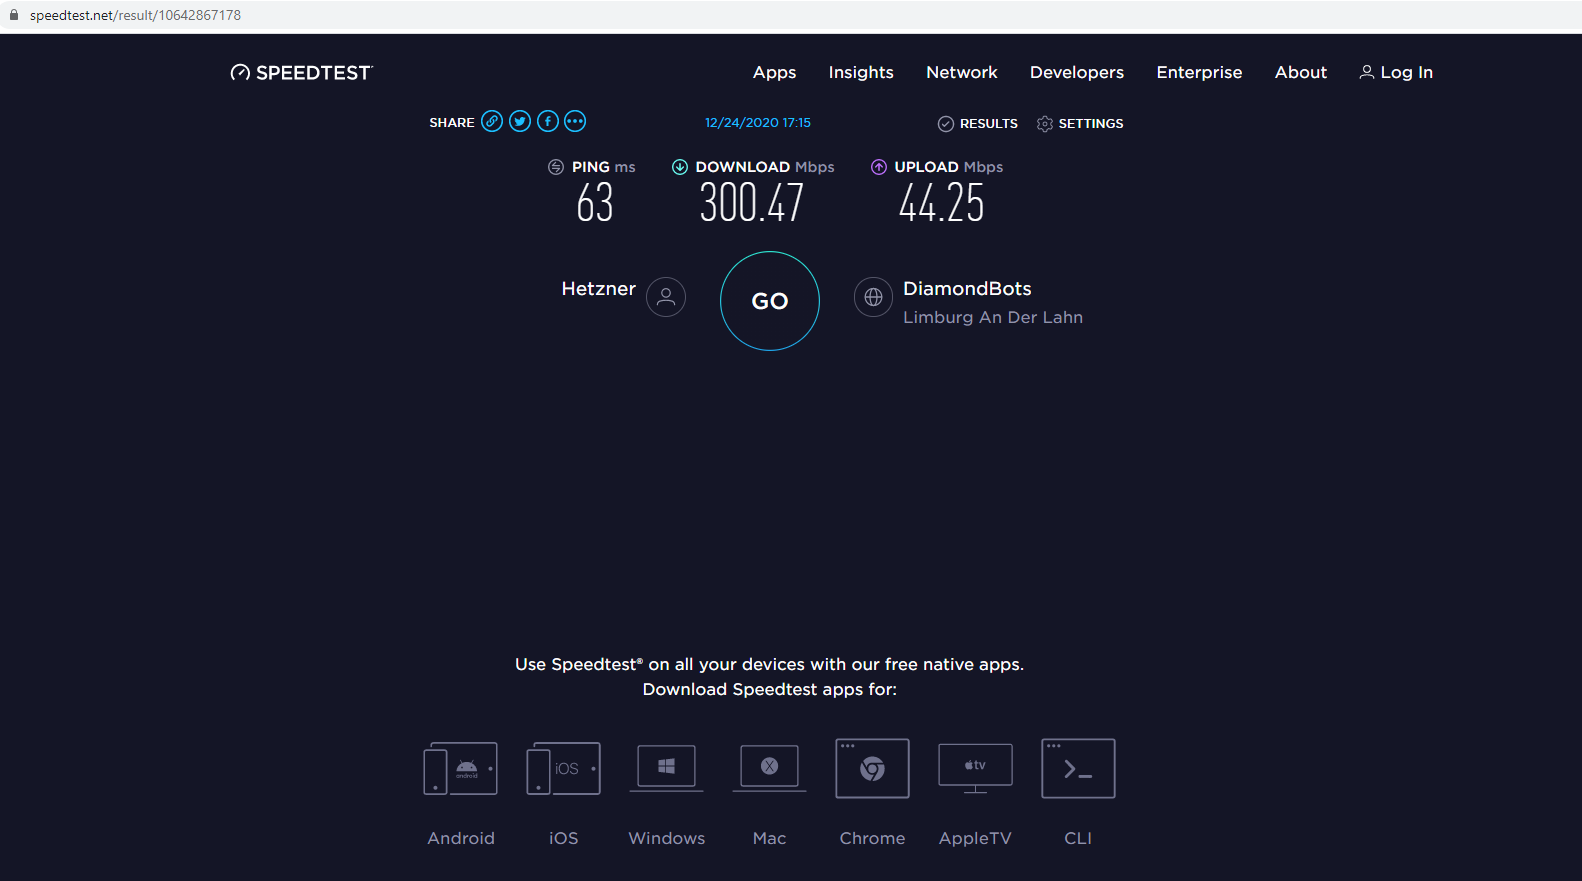This screenshot has height=881, width=1582.
Task: Open the Android app icon
Action: pos(460,769)
